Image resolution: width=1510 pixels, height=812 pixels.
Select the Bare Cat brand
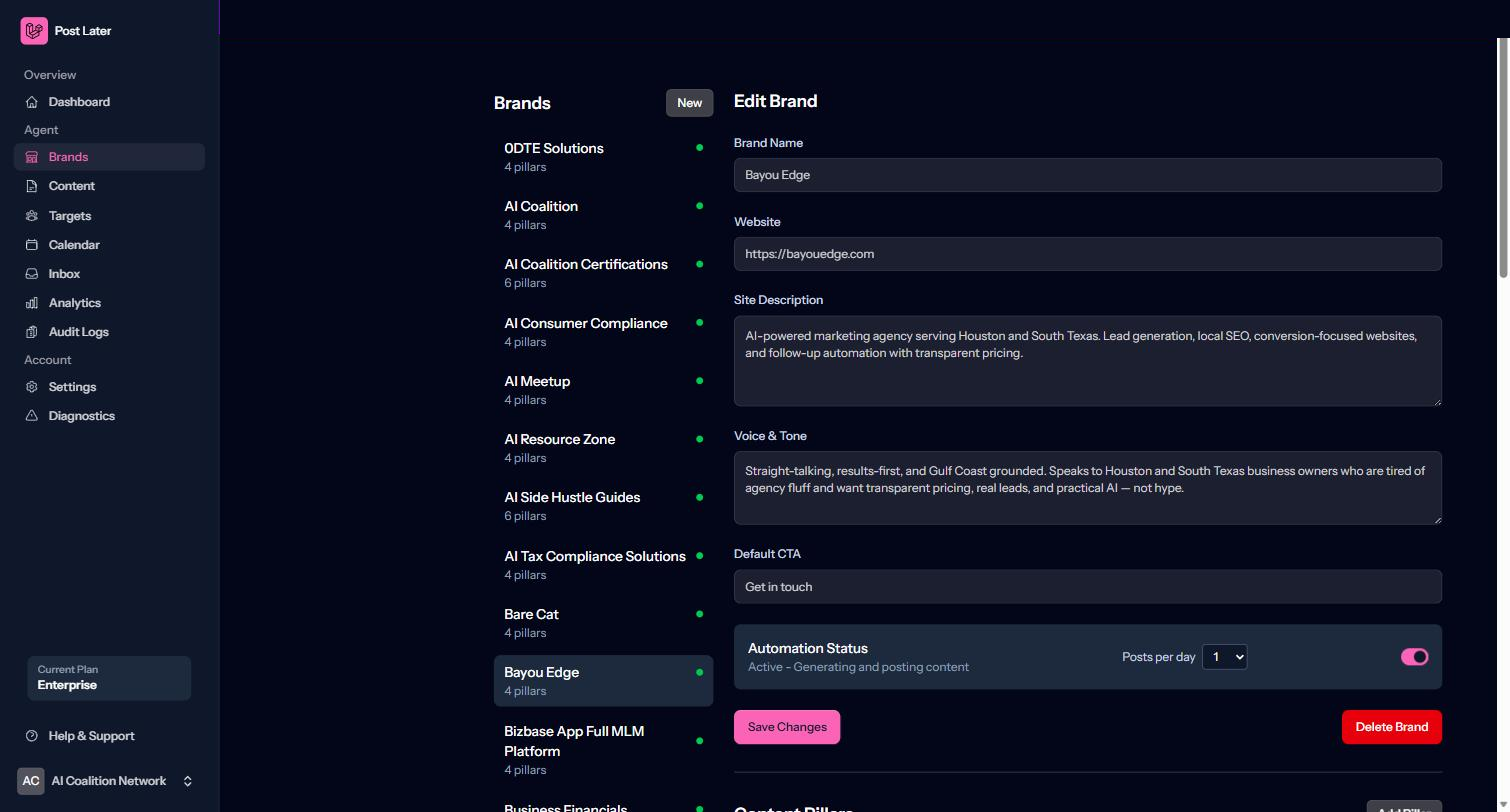[x=603, y=623]
